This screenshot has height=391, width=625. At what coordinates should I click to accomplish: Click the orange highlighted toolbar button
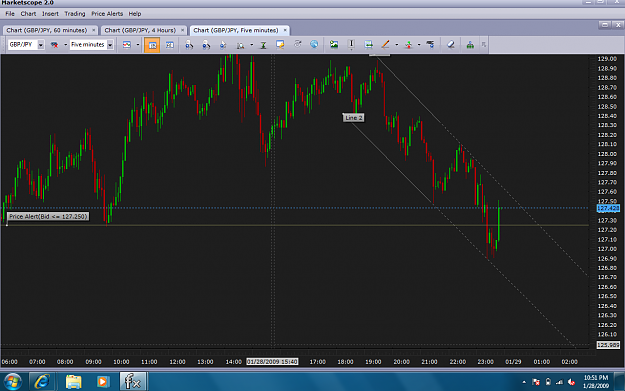tap(152, 45)
